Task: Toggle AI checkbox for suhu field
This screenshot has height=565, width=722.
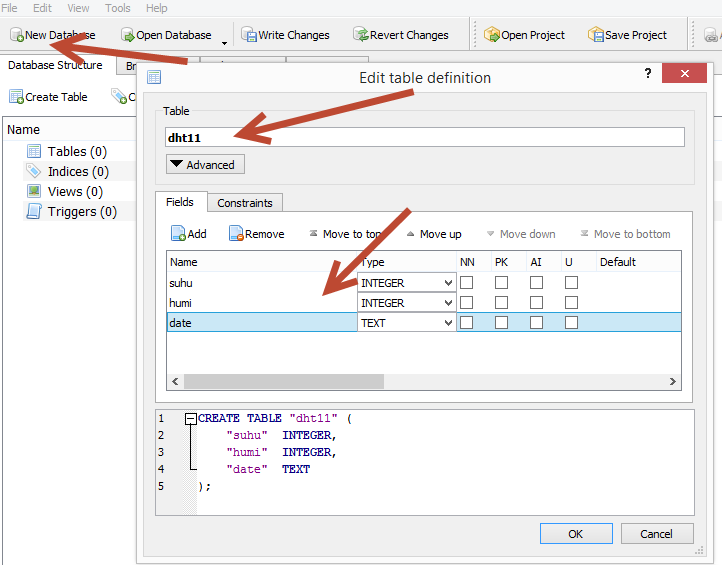Action: click(x=536, y=282)
